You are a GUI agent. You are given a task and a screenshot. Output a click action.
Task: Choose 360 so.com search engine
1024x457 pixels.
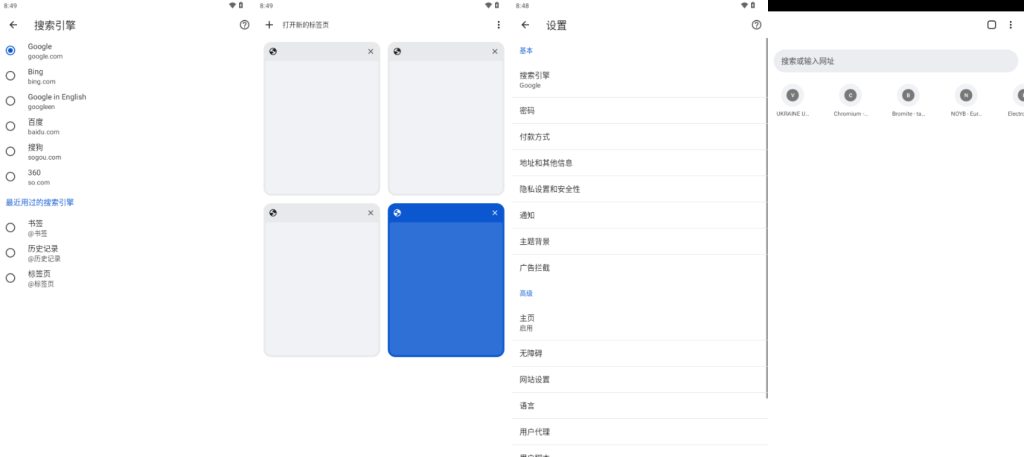coord(10,177)
